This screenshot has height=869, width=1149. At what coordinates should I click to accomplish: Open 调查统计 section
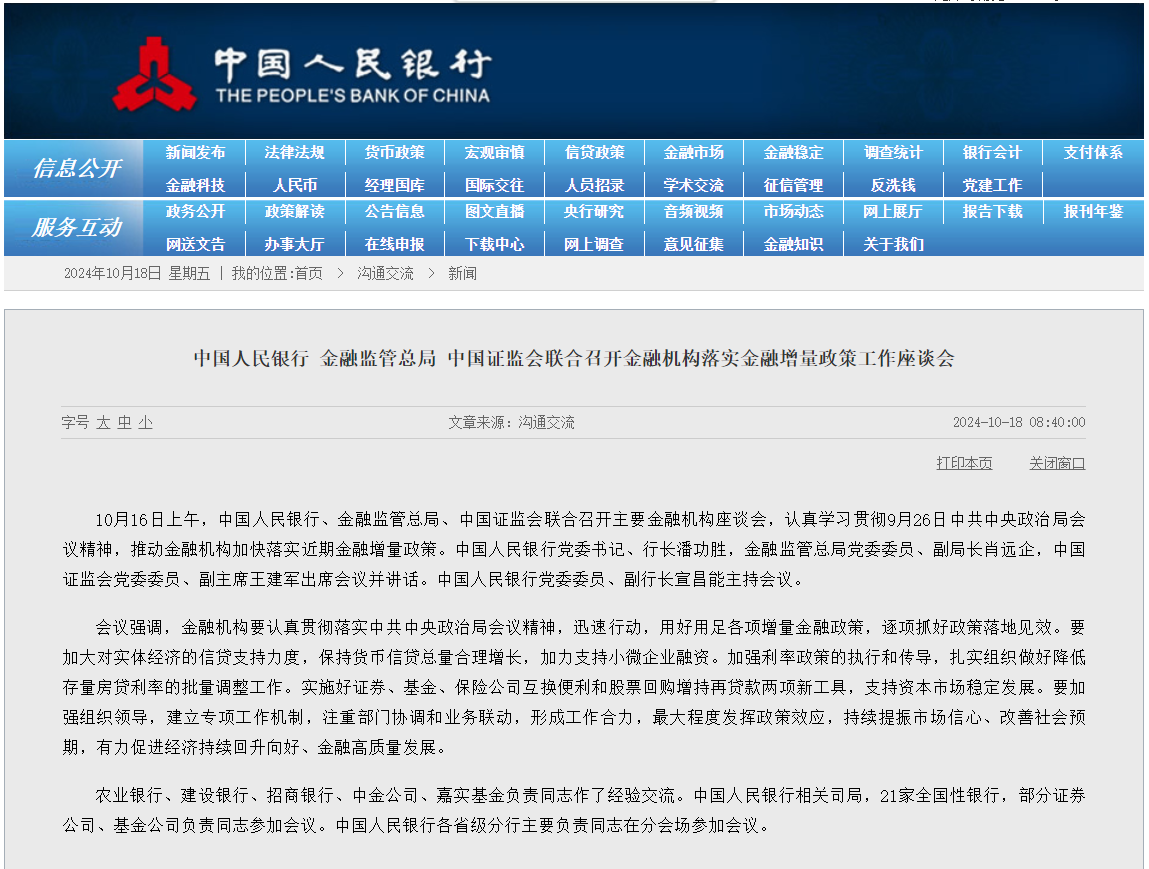(893, 152)
